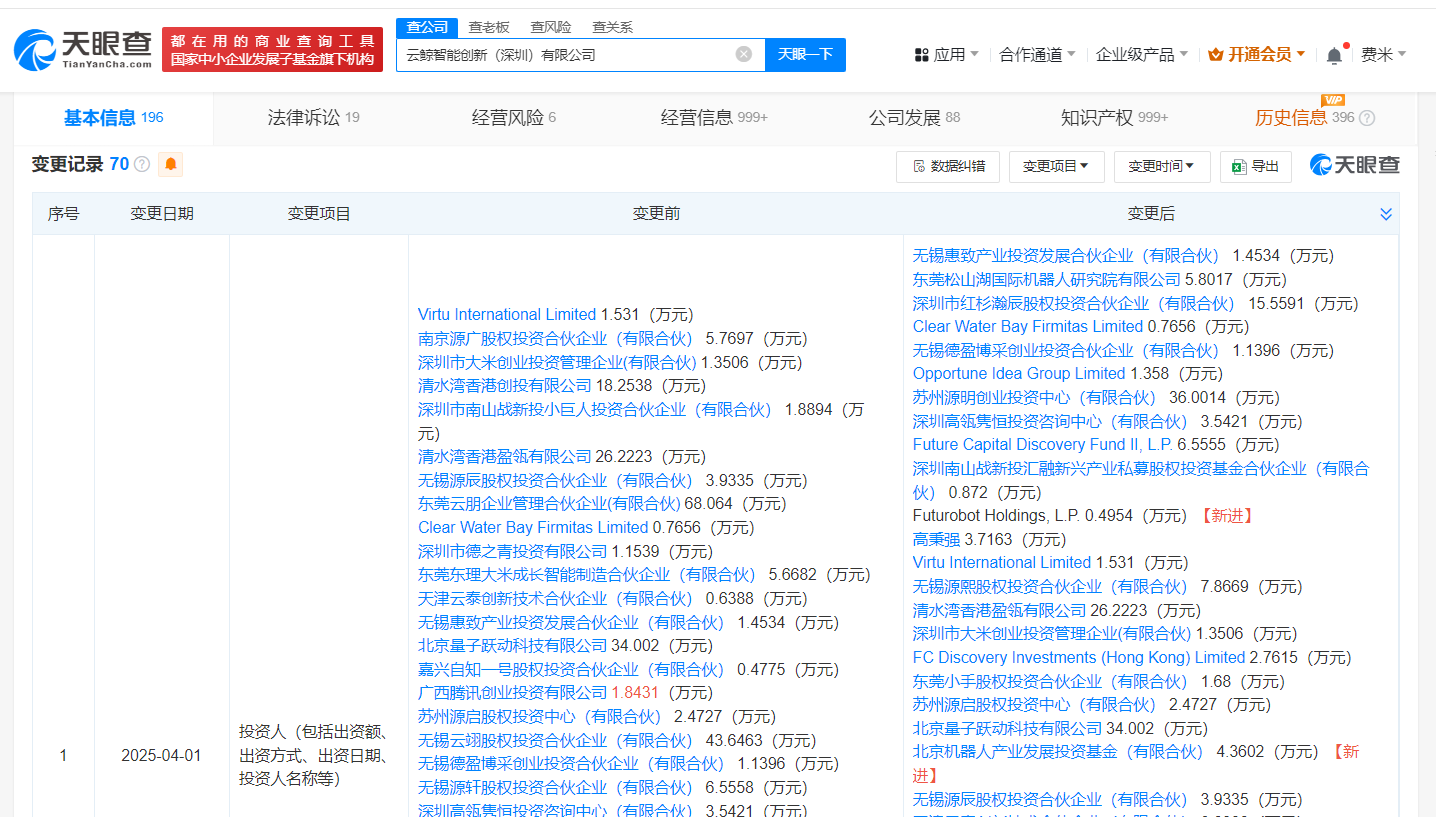Screen dimensions: 1436x817
Task: Open the 变更项目 filter dropdown
Action: (1056, 167)
